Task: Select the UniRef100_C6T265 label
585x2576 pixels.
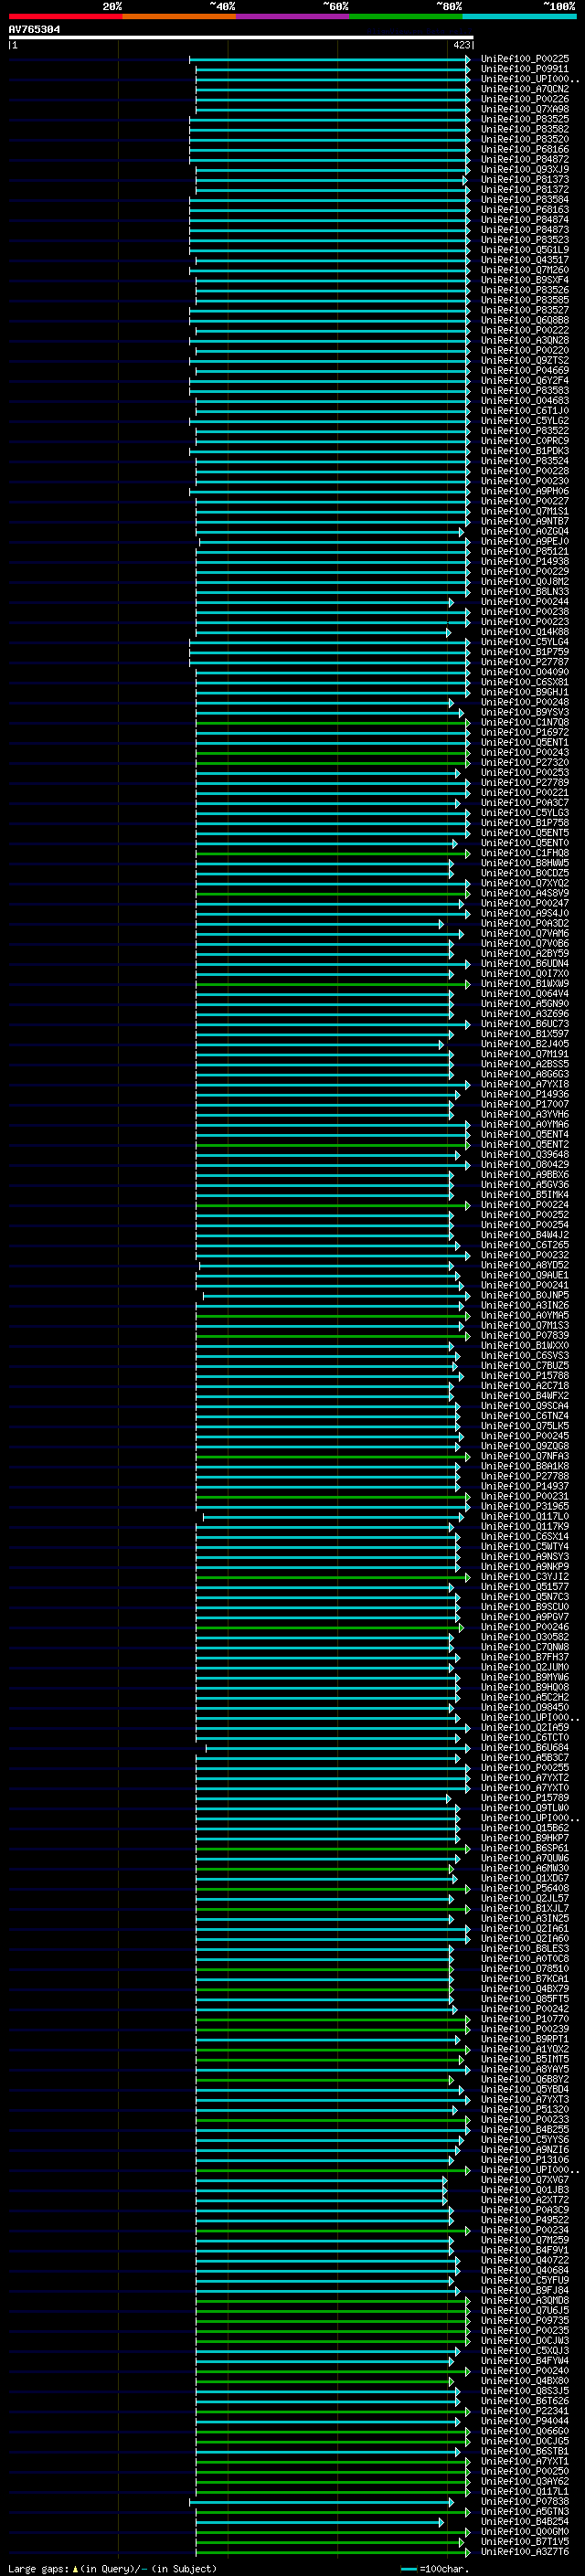Action: [x=525, y=1245]
